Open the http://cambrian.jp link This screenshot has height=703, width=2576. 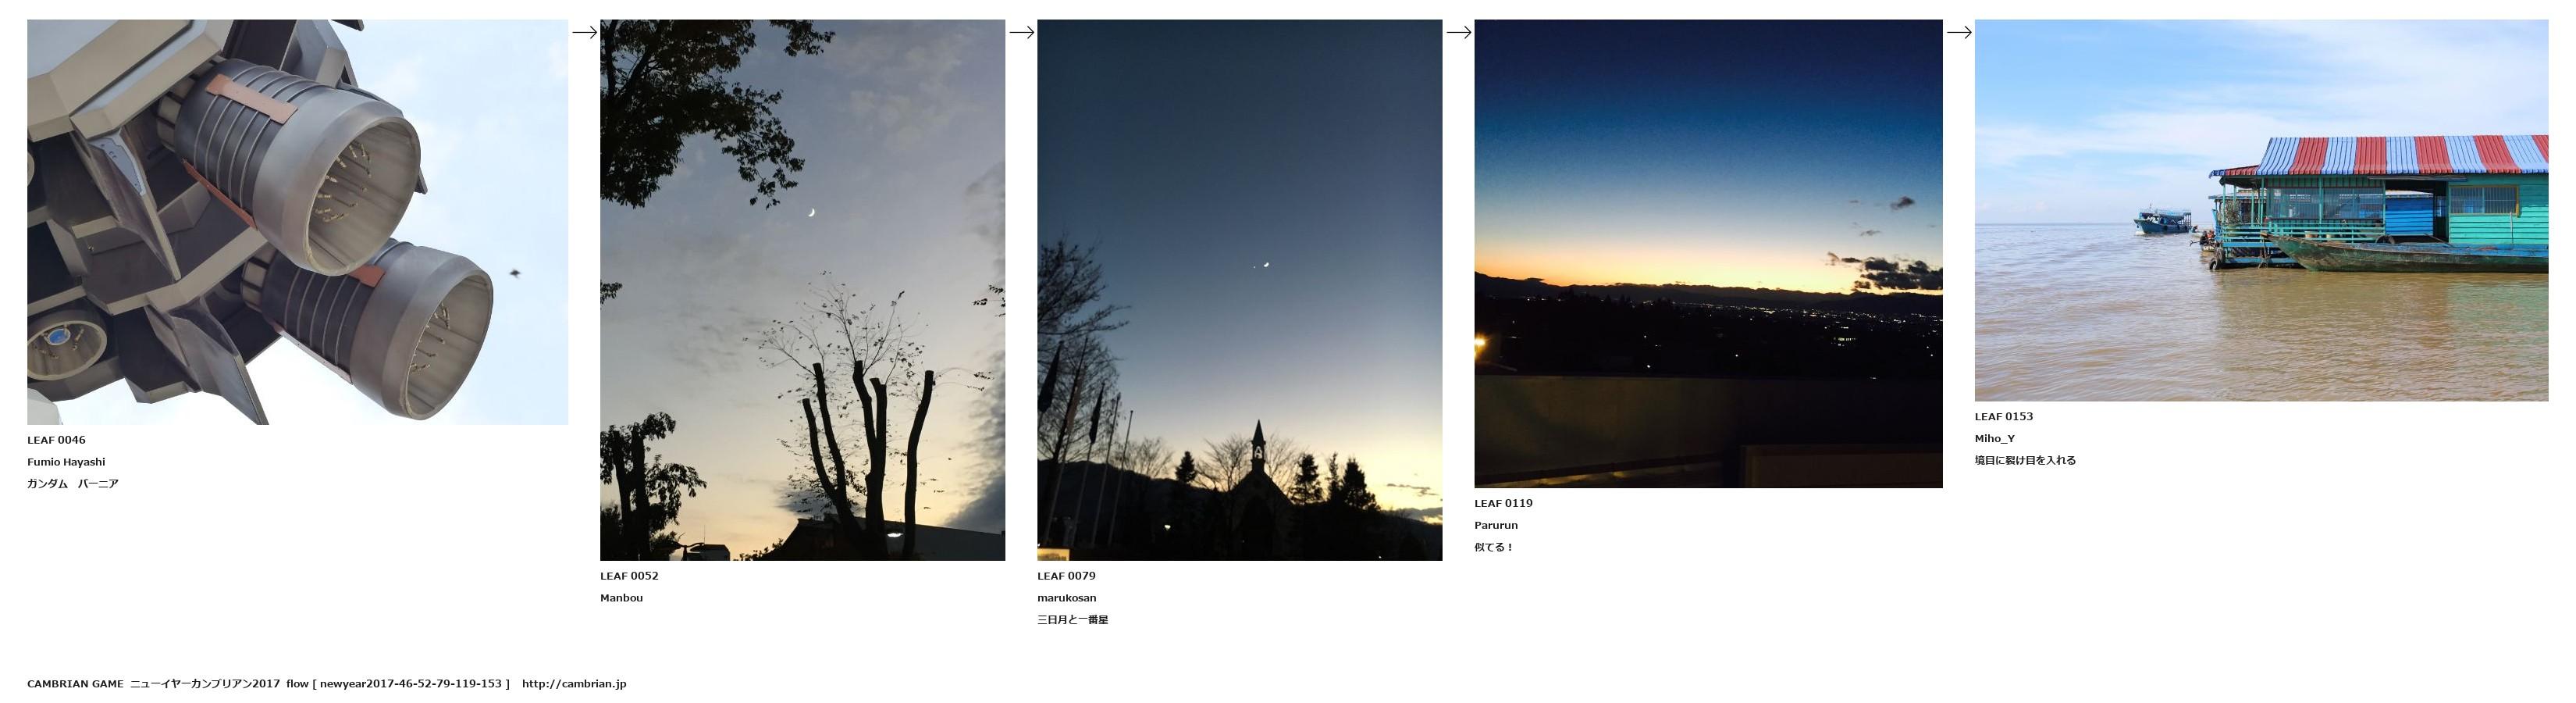click(x=574, y=684)
